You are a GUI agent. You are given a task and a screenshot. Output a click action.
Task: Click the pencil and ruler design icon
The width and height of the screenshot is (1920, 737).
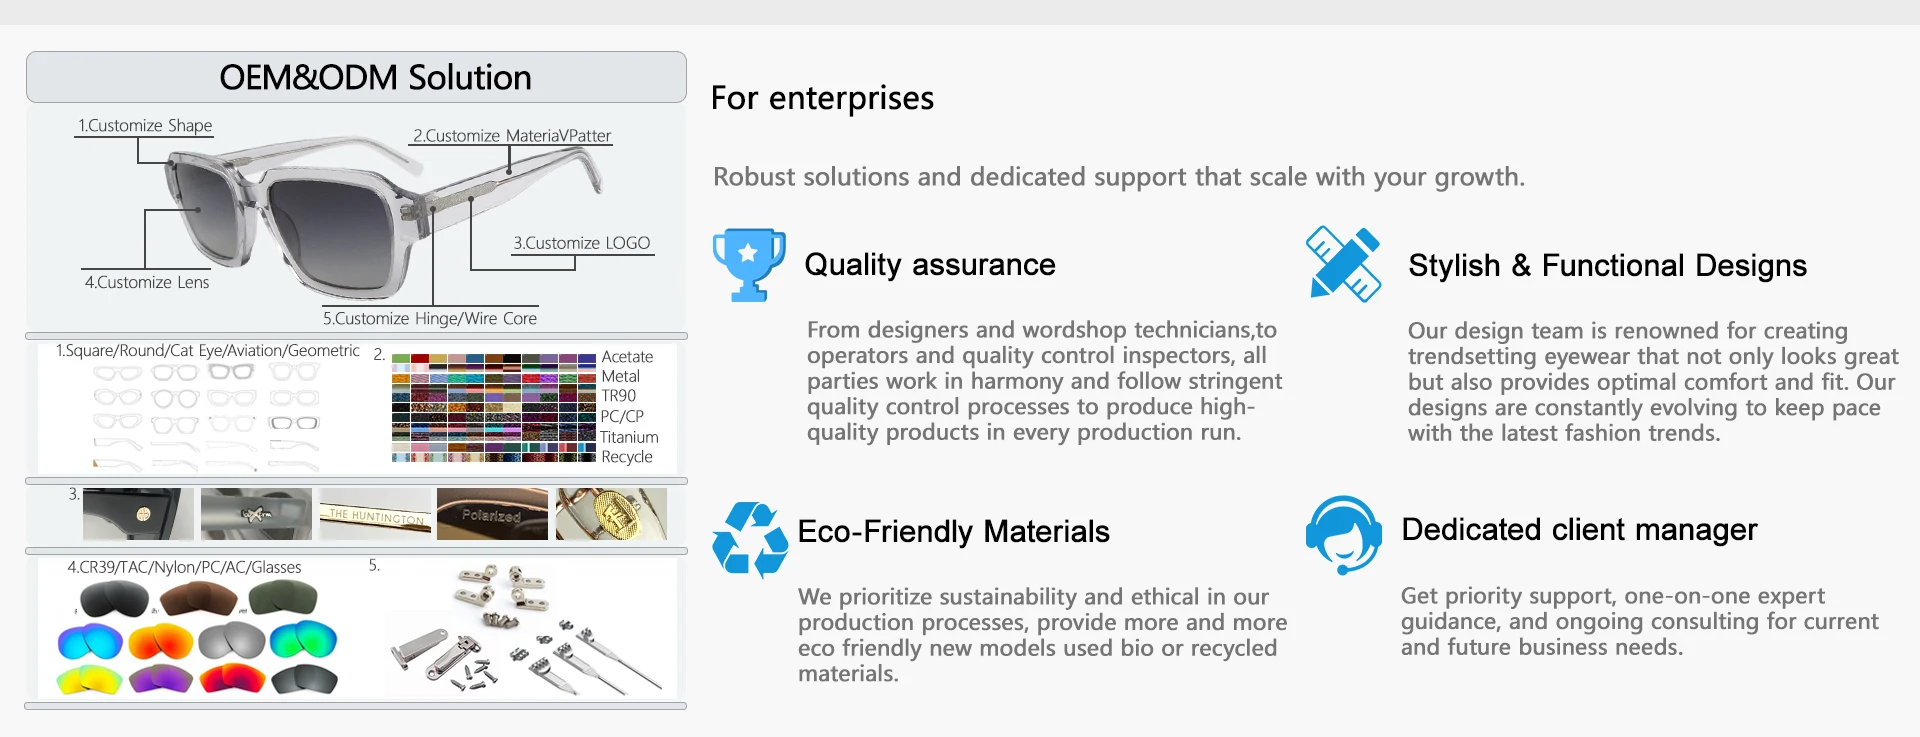click(x=1343, y=264)
